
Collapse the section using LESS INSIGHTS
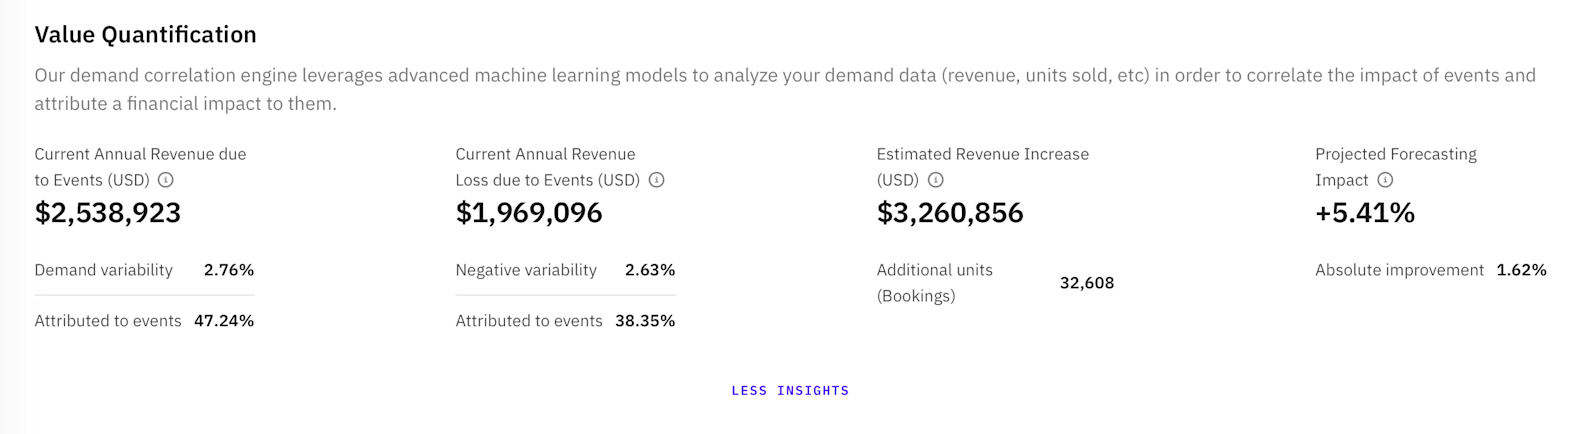[790, 391]
